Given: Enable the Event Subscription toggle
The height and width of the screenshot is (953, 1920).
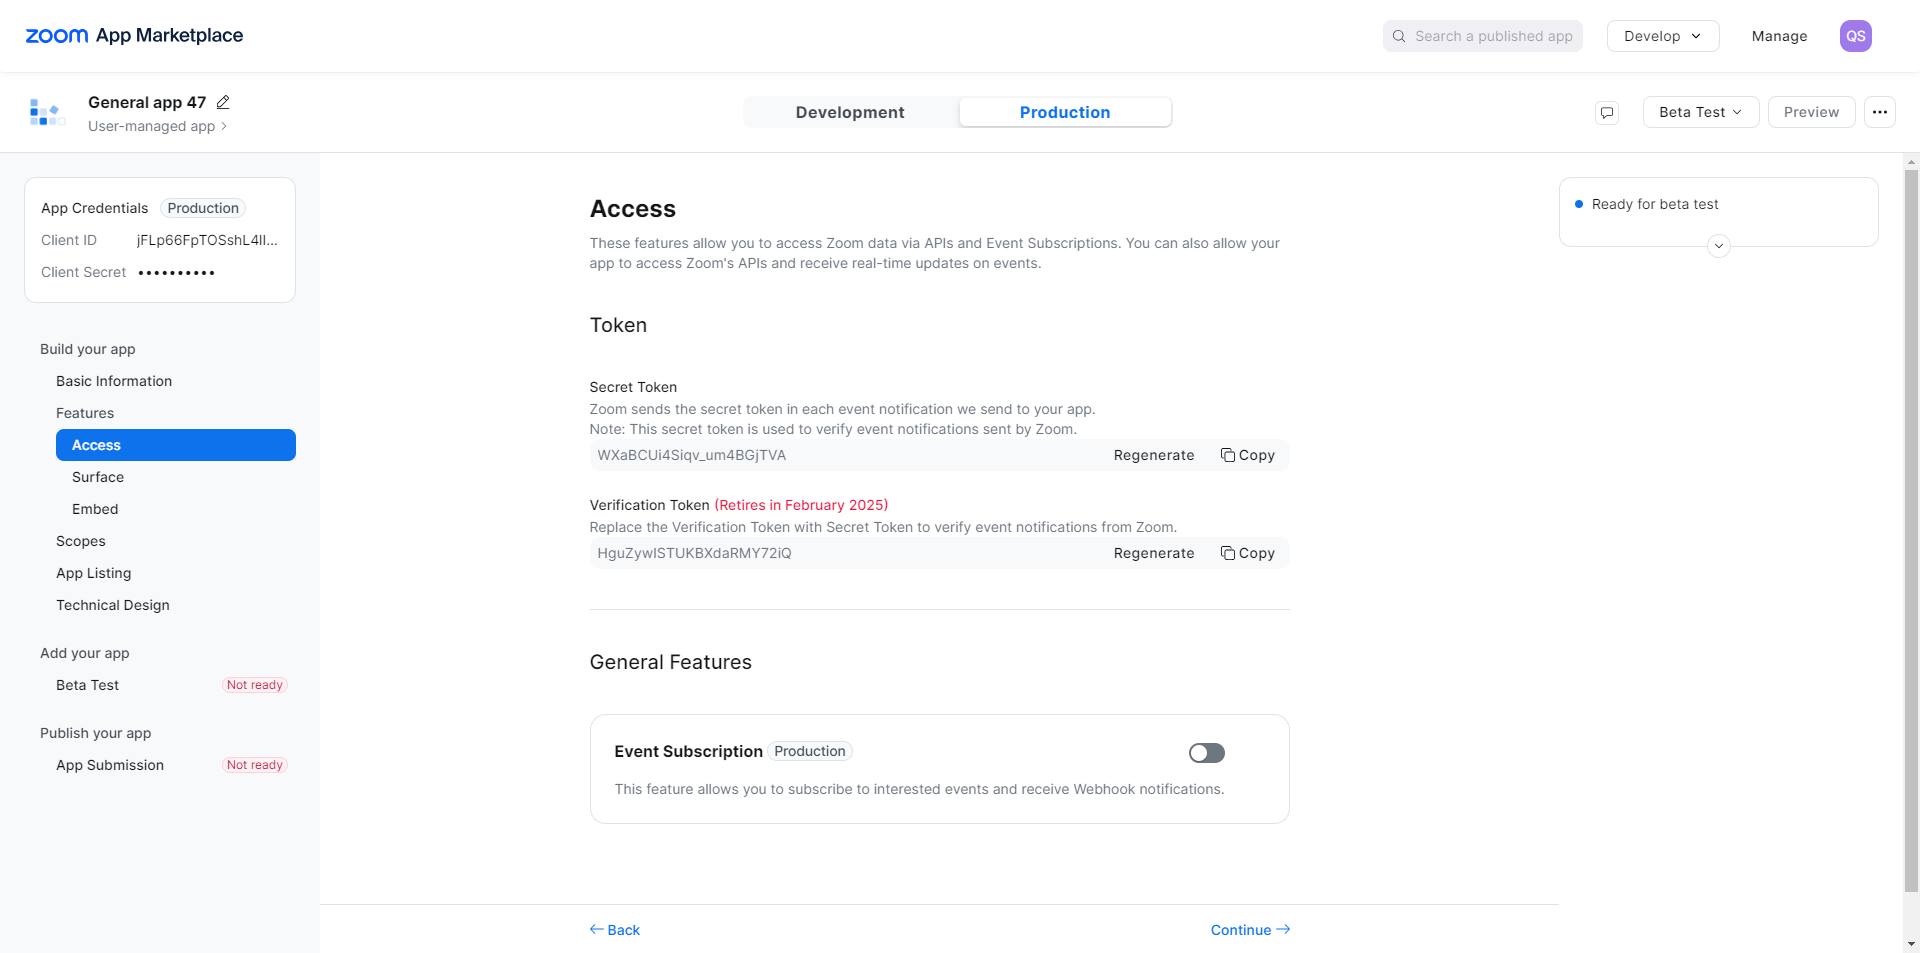Looking at the screenshot, I should 1206,753.
